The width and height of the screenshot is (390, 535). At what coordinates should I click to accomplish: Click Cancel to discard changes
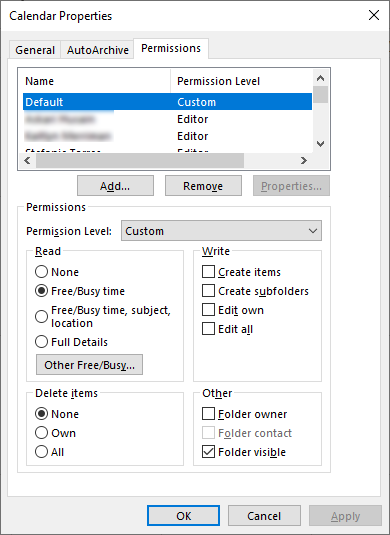[x=264, y=516]
